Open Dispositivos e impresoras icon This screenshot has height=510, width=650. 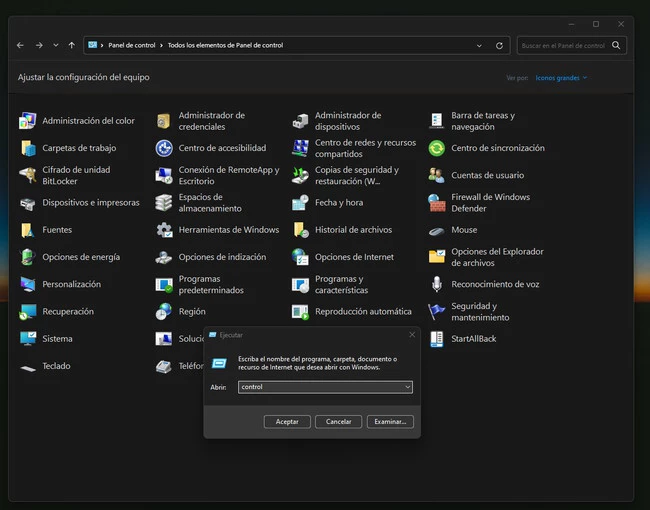(28, 203)
